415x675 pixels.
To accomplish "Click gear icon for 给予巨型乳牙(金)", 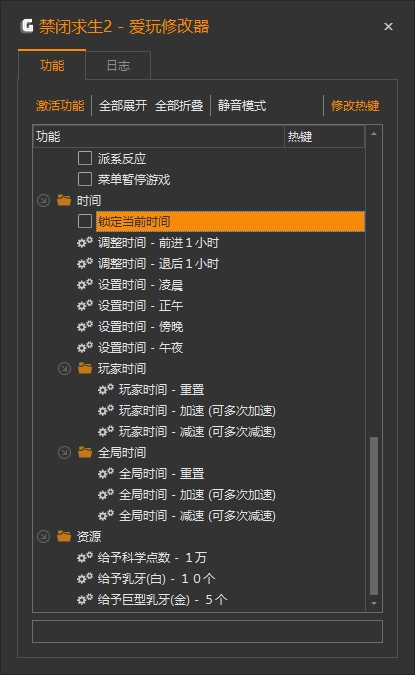I will point(85,599).
